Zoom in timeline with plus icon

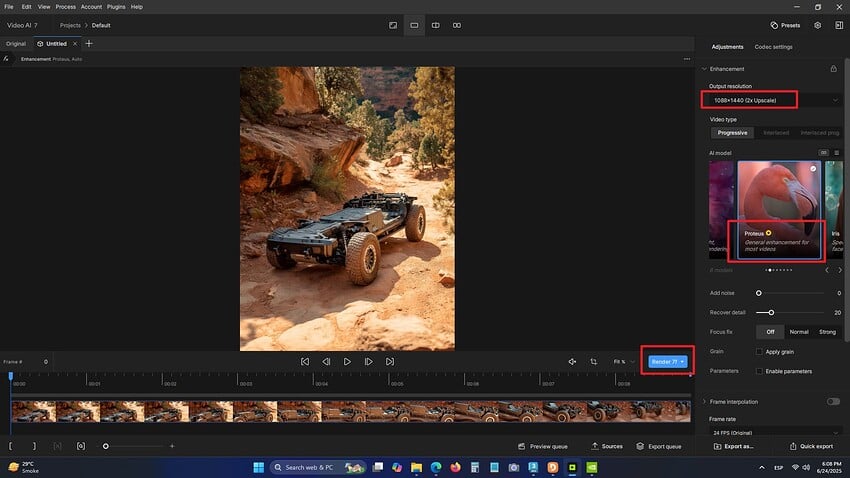pyautogui.click(x=172, y=446)
